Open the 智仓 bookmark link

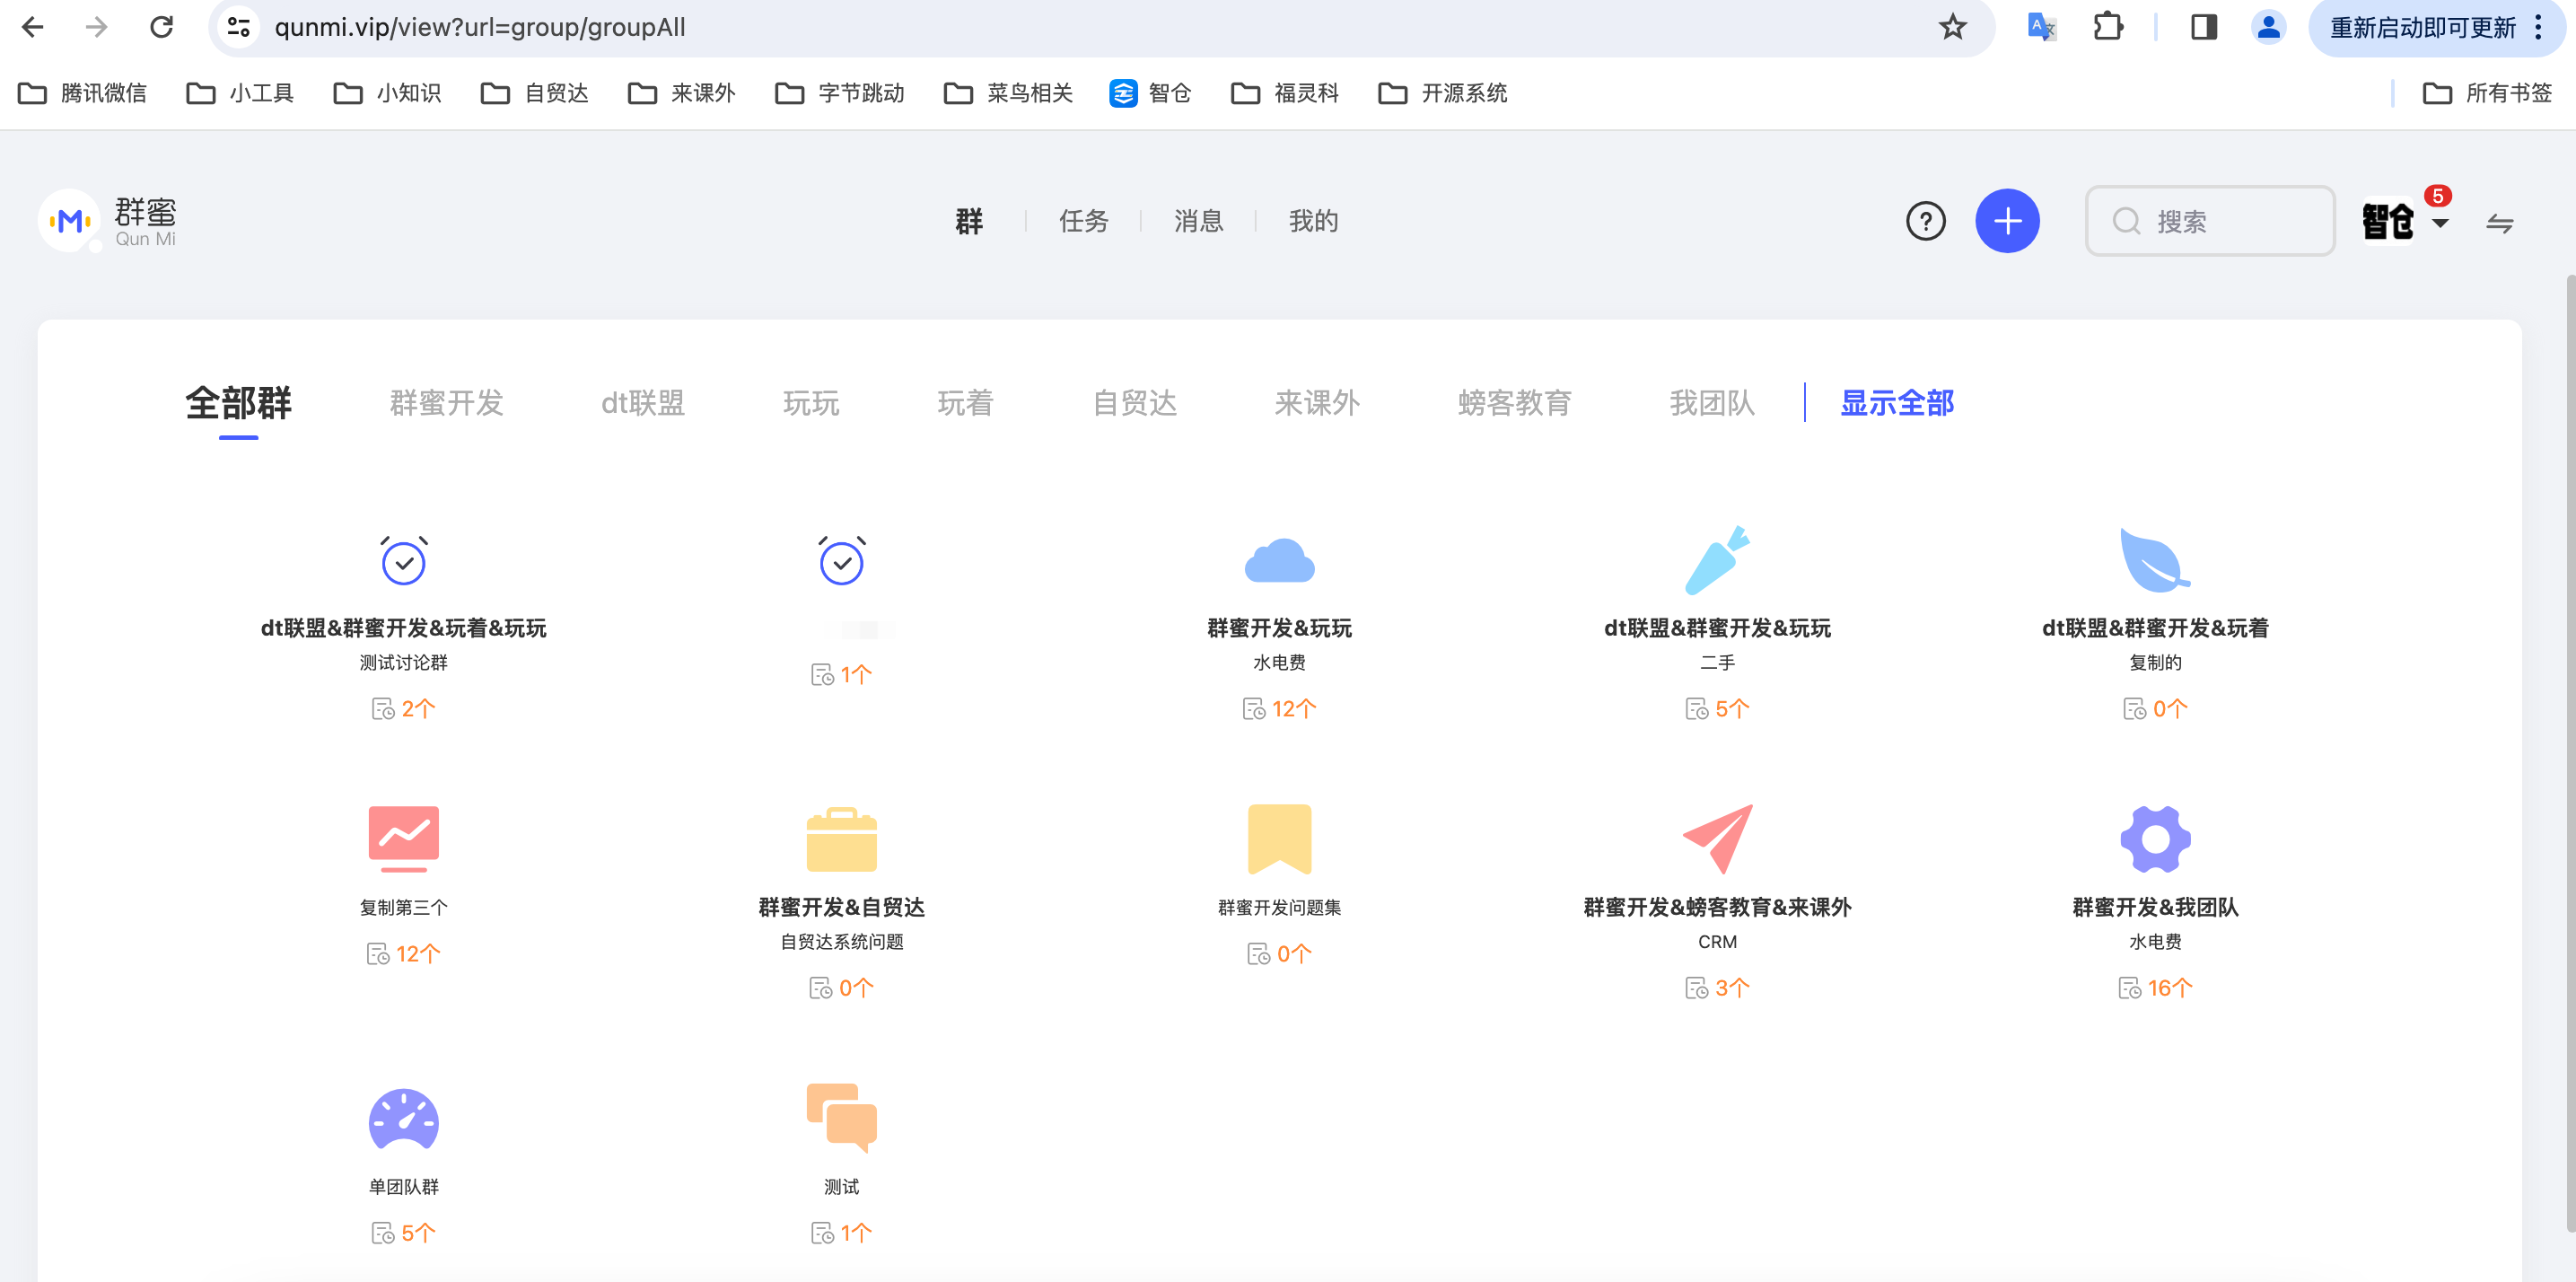tap(1150, 93)
